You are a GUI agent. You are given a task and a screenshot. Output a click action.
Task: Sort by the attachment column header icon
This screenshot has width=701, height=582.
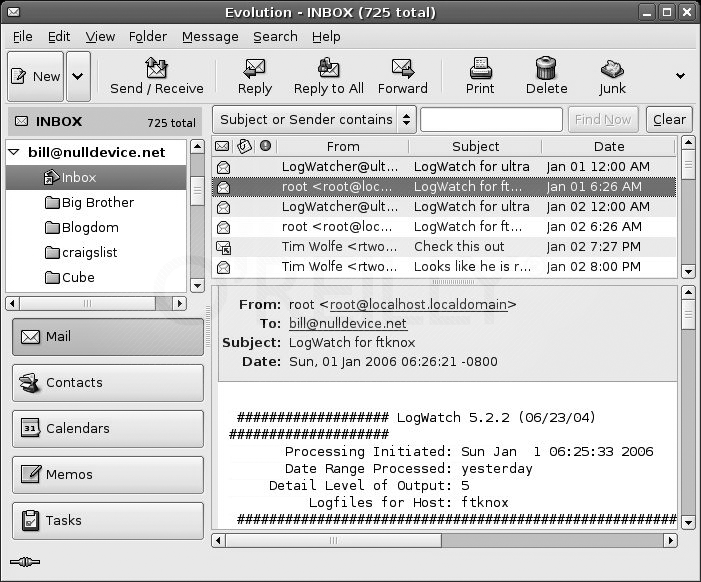[244, 146]
